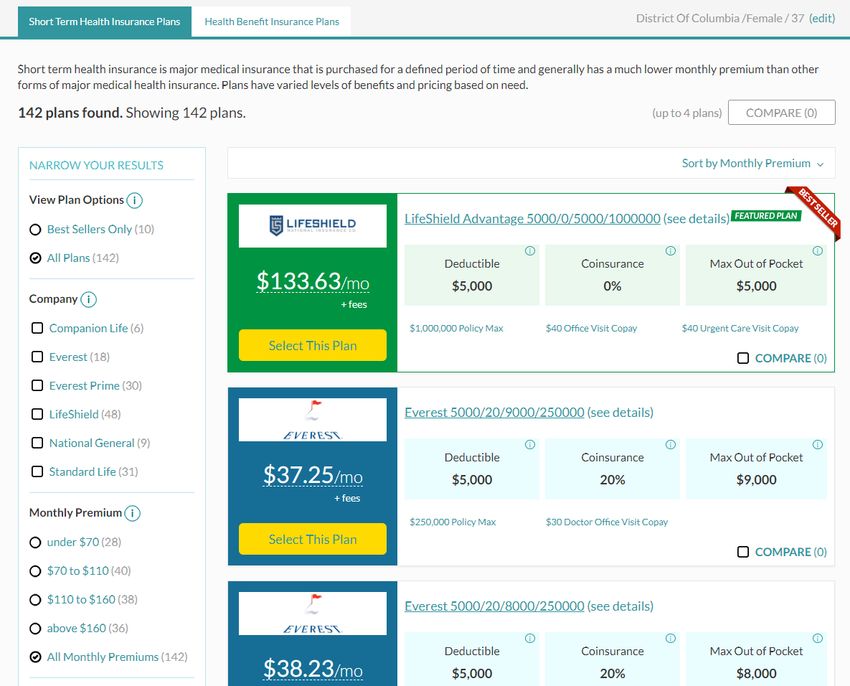Click the LifeShield logo thumbnail

point(313,226)
